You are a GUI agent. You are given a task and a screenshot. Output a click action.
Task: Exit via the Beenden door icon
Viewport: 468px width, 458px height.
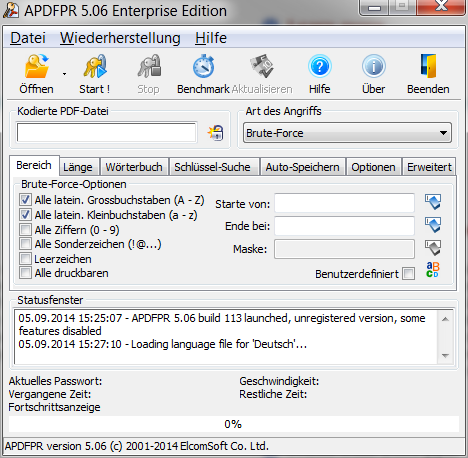[428, 74]
